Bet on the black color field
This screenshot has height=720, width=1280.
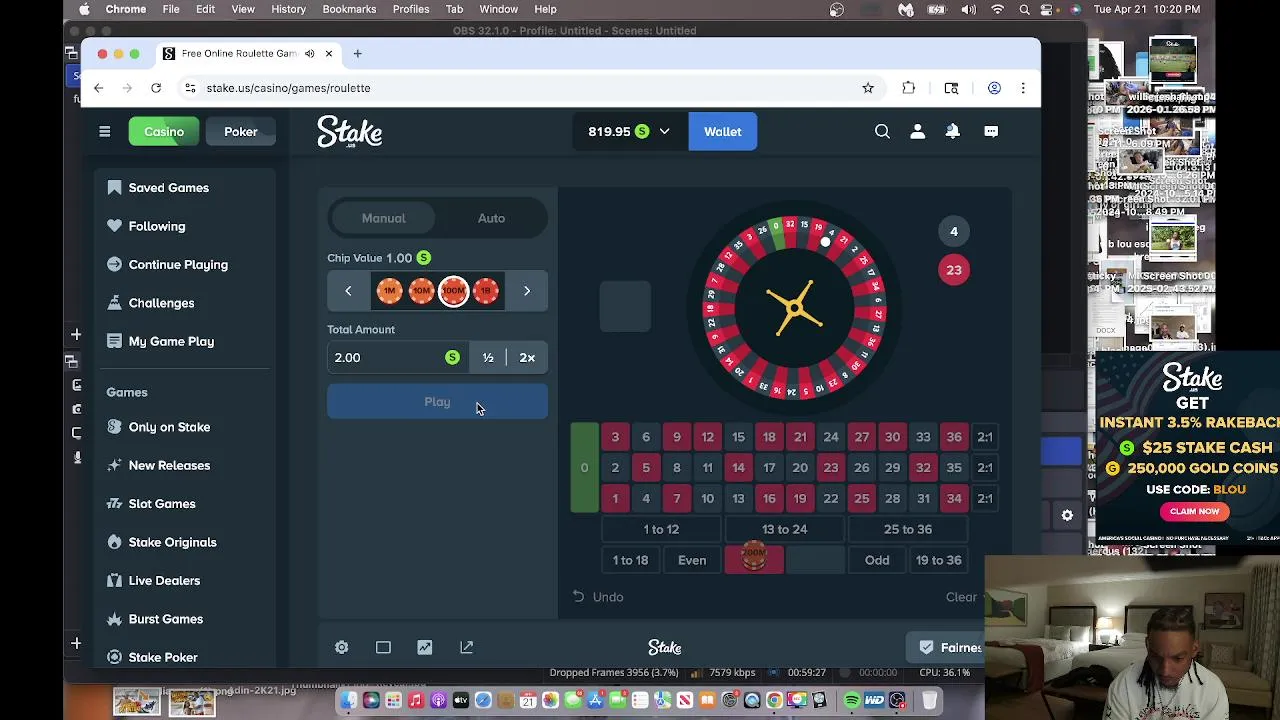pyautogui.click(x=815, y=560)
